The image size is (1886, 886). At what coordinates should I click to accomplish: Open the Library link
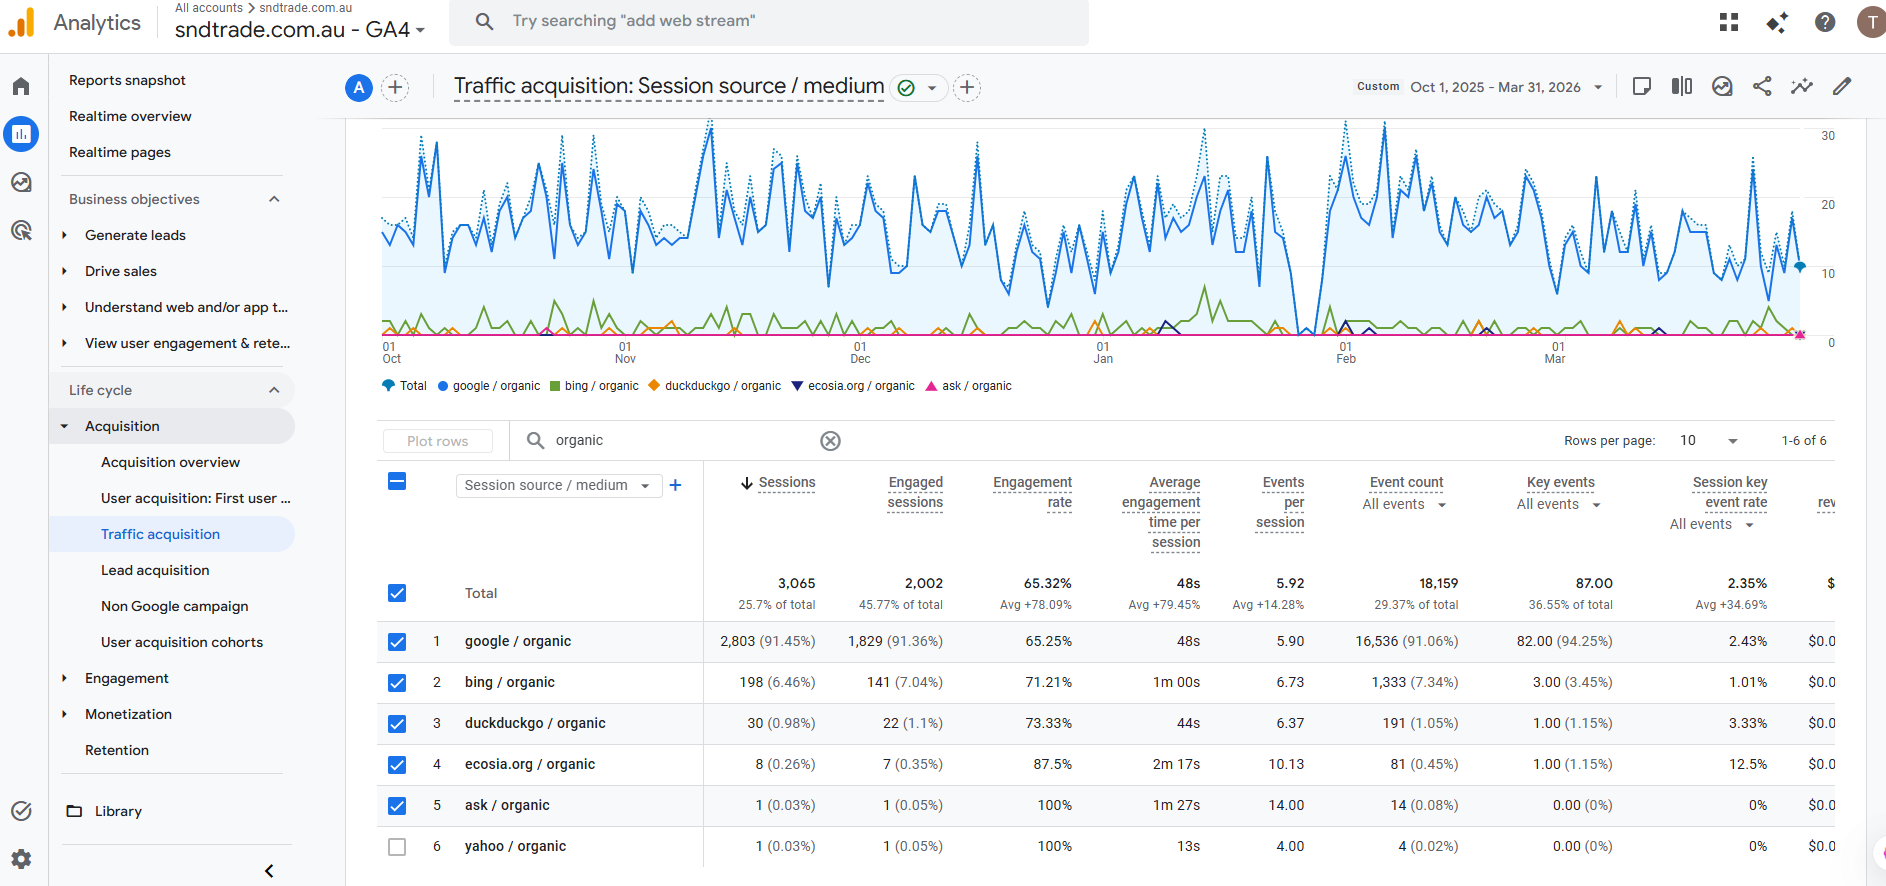118,811
